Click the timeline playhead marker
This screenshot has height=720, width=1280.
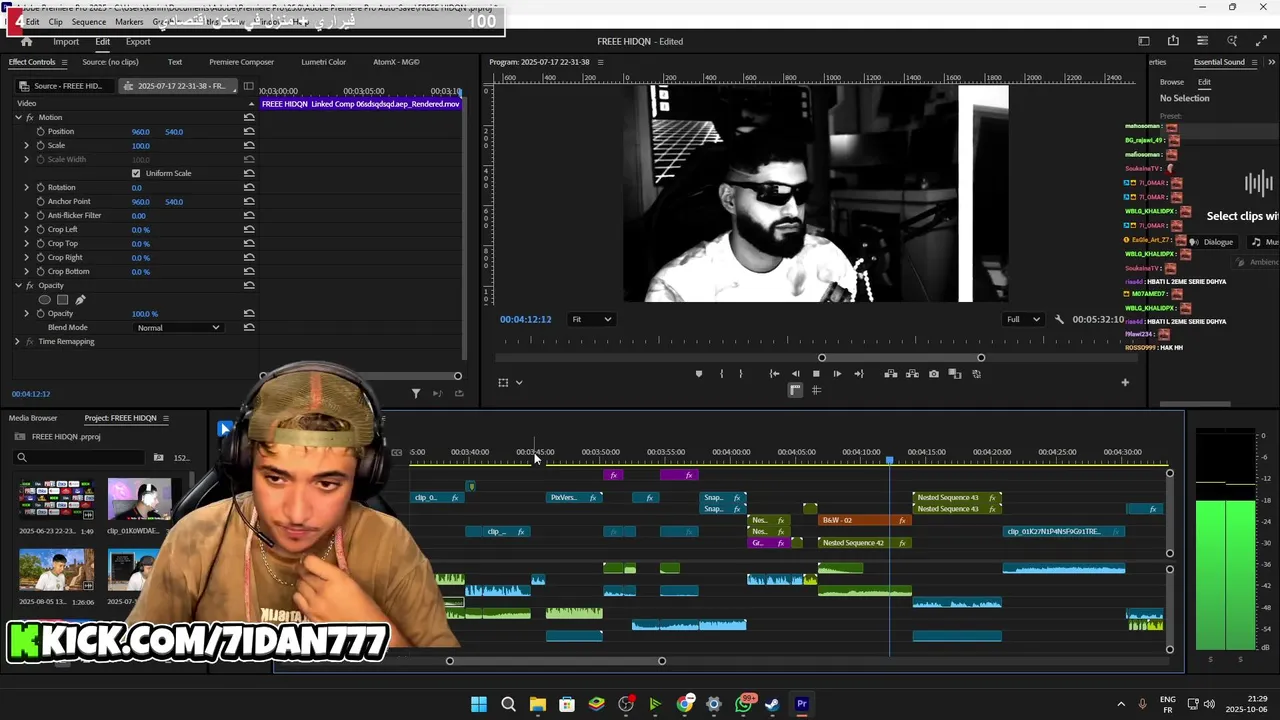[x=889, y=460]
